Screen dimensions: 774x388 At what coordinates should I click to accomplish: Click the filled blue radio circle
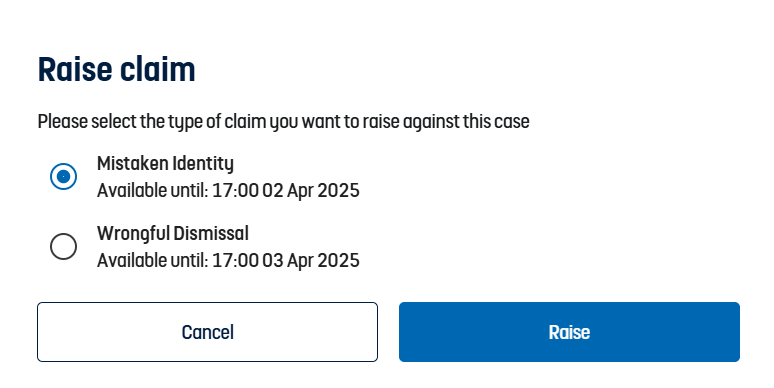click(63, 176)
